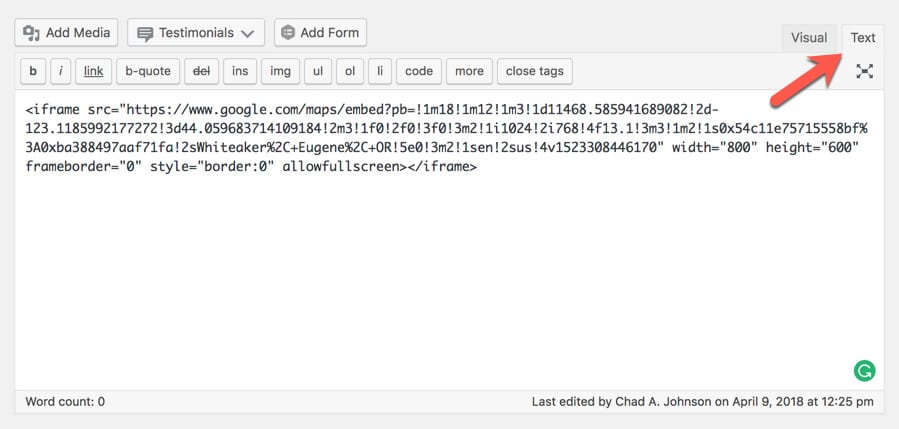Click the close tags button
899x429 pixels.
pos(535,71)
